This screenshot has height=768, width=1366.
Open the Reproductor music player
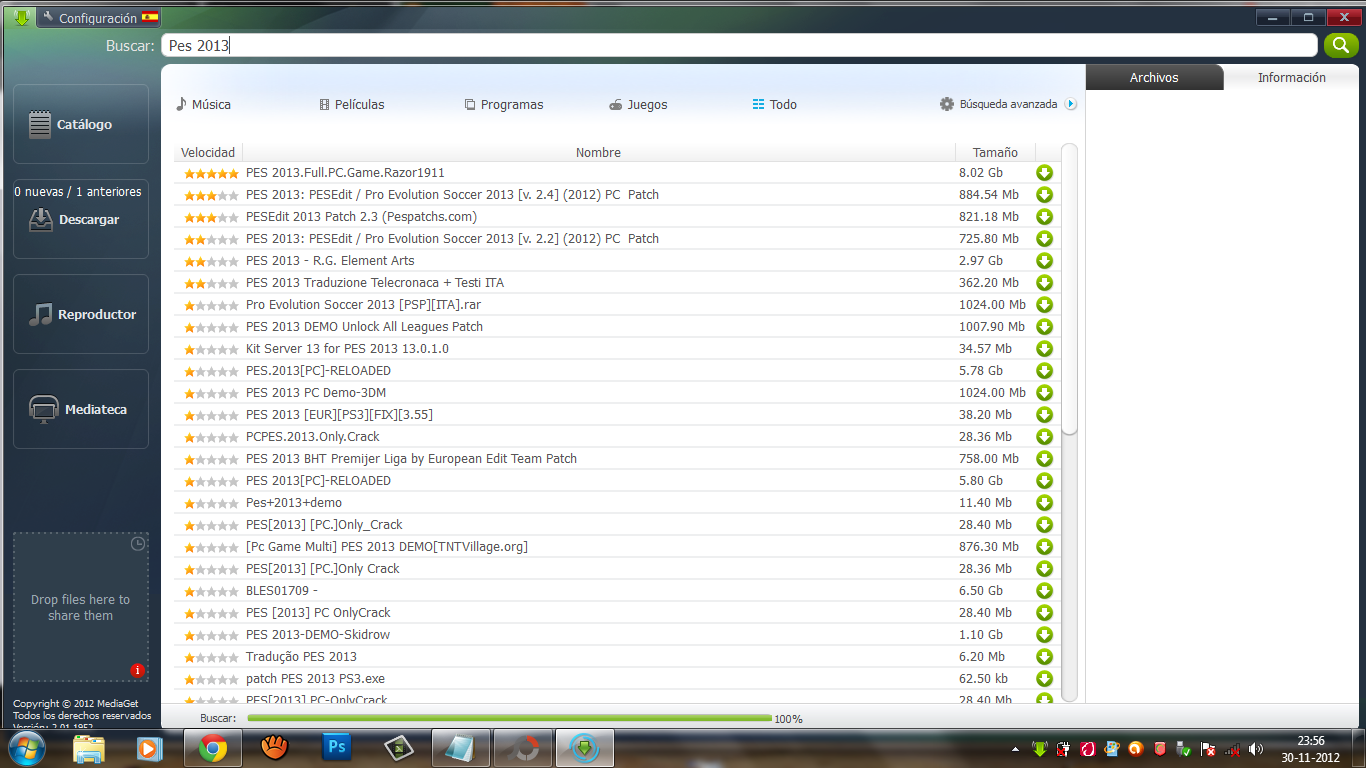(x=80, y=314)
